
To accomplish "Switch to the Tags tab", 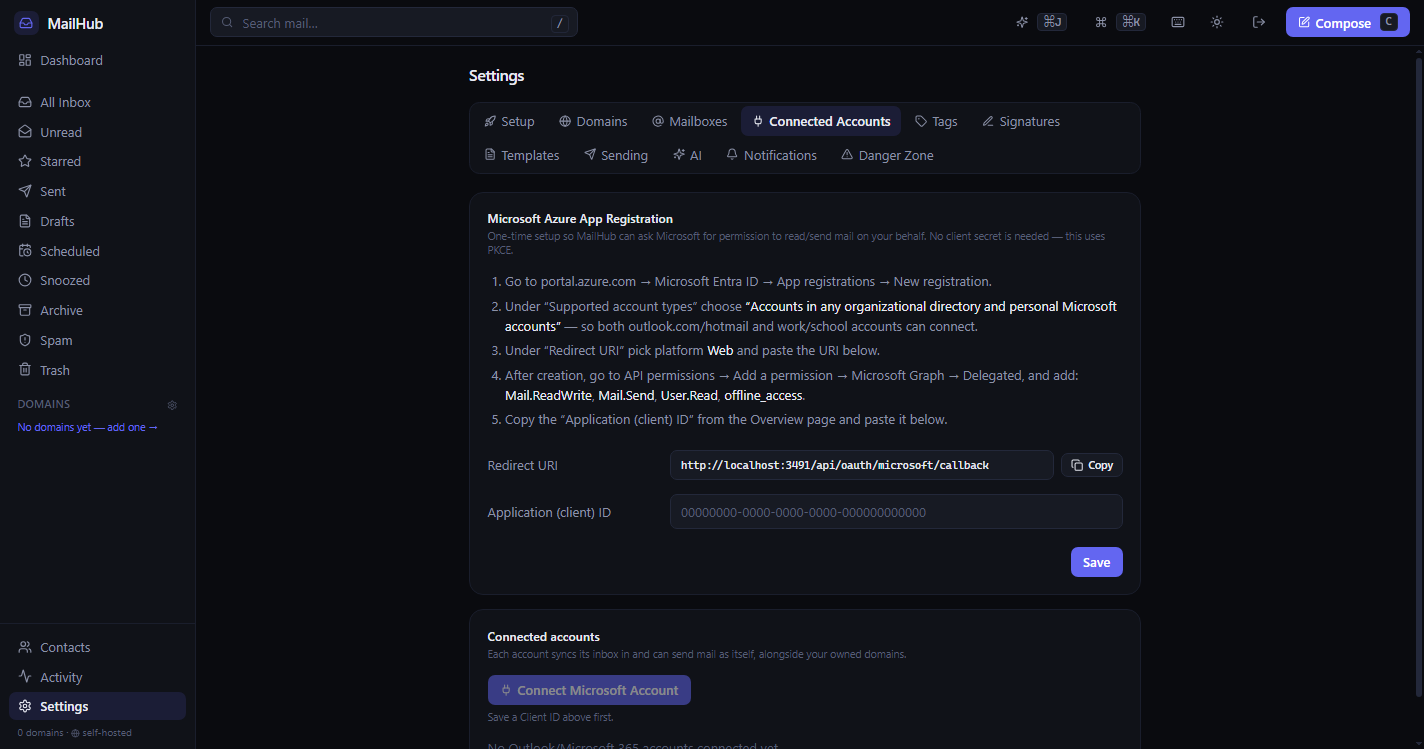I will 936,121.
